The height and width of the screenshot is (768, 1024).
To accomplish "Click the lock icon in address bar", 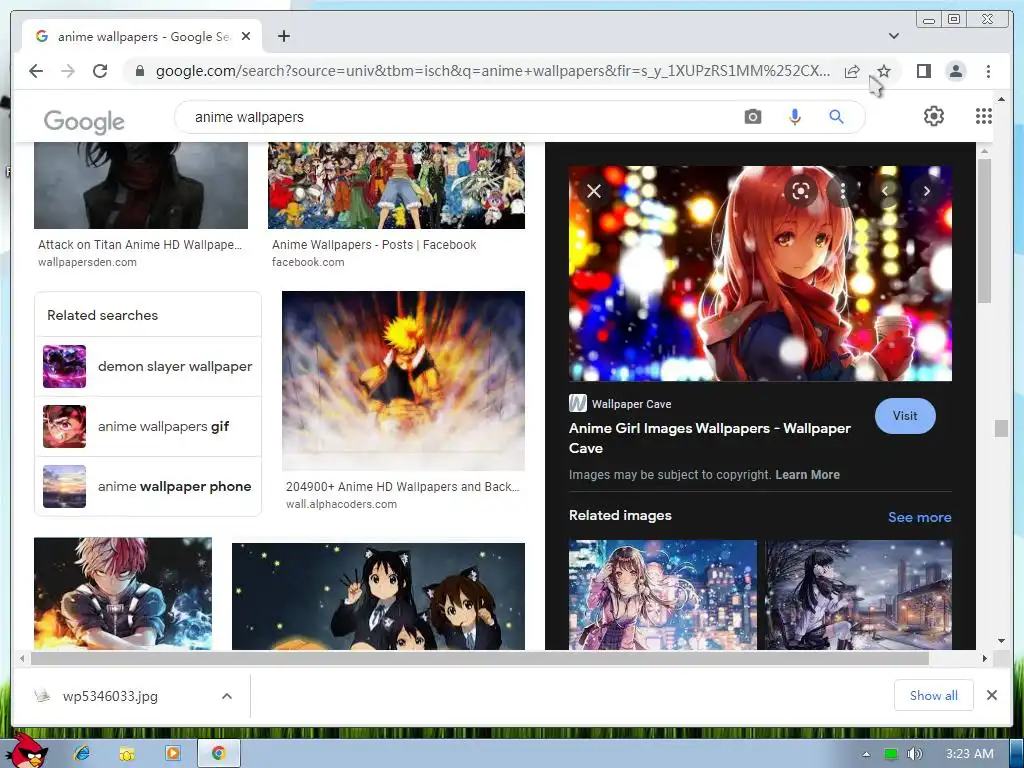I will pyautogui.click(x=140, y=71).
